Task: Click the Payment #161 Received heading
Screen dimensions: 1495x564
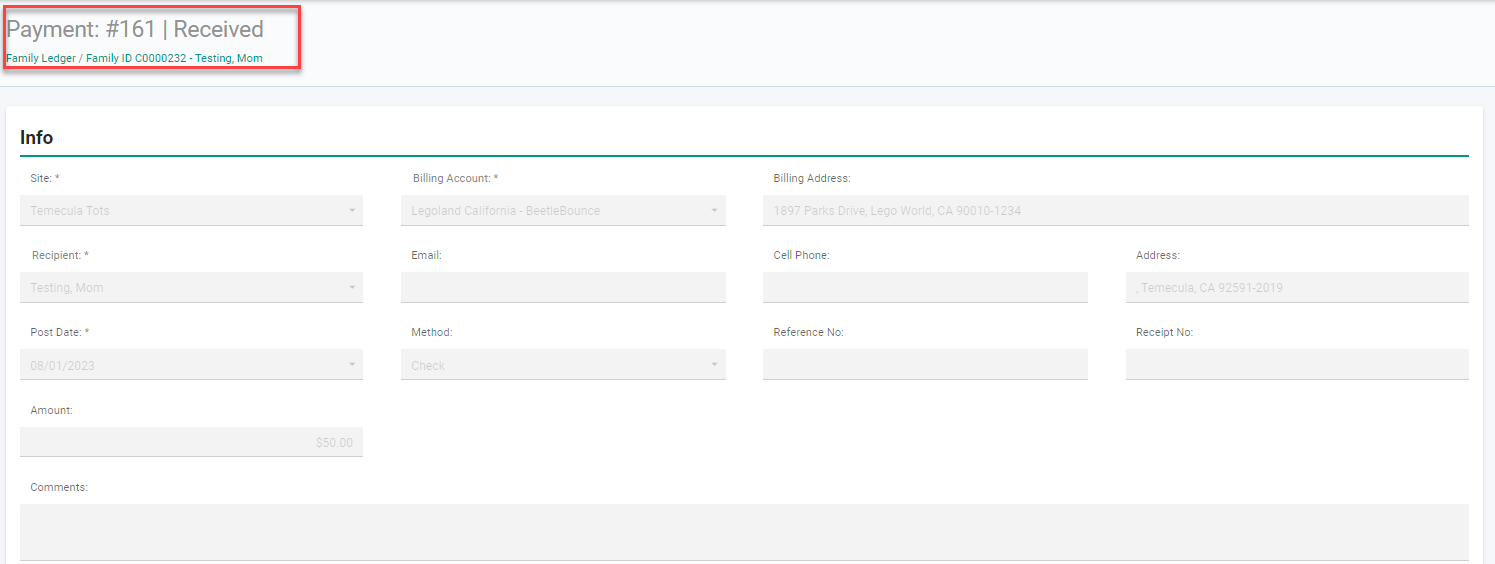Action: (x=135, y=29)
